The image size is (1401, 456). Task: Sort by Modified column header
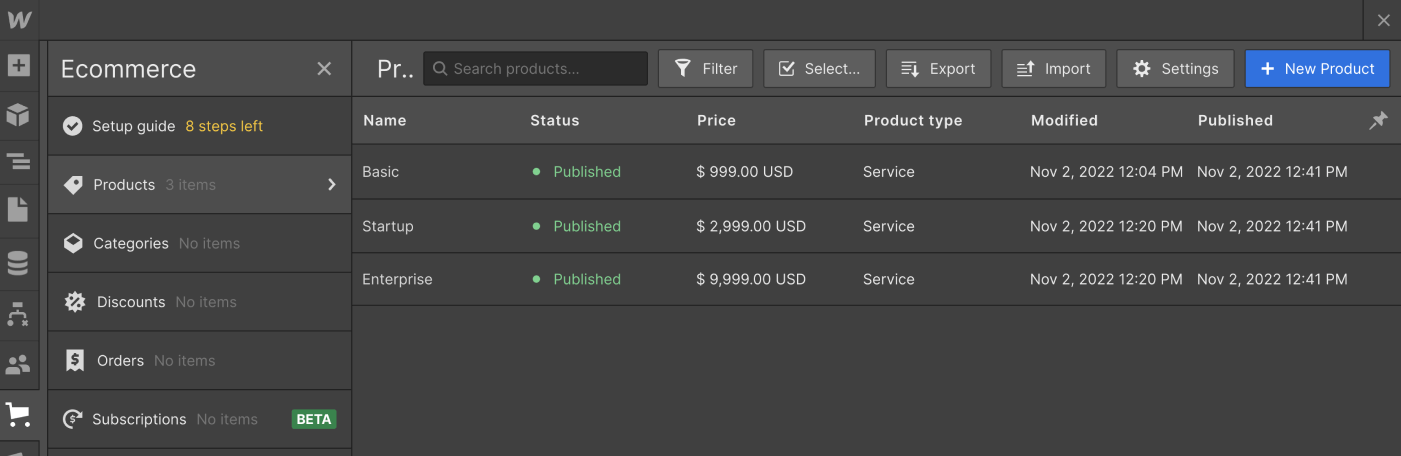tap(1064, 120)
